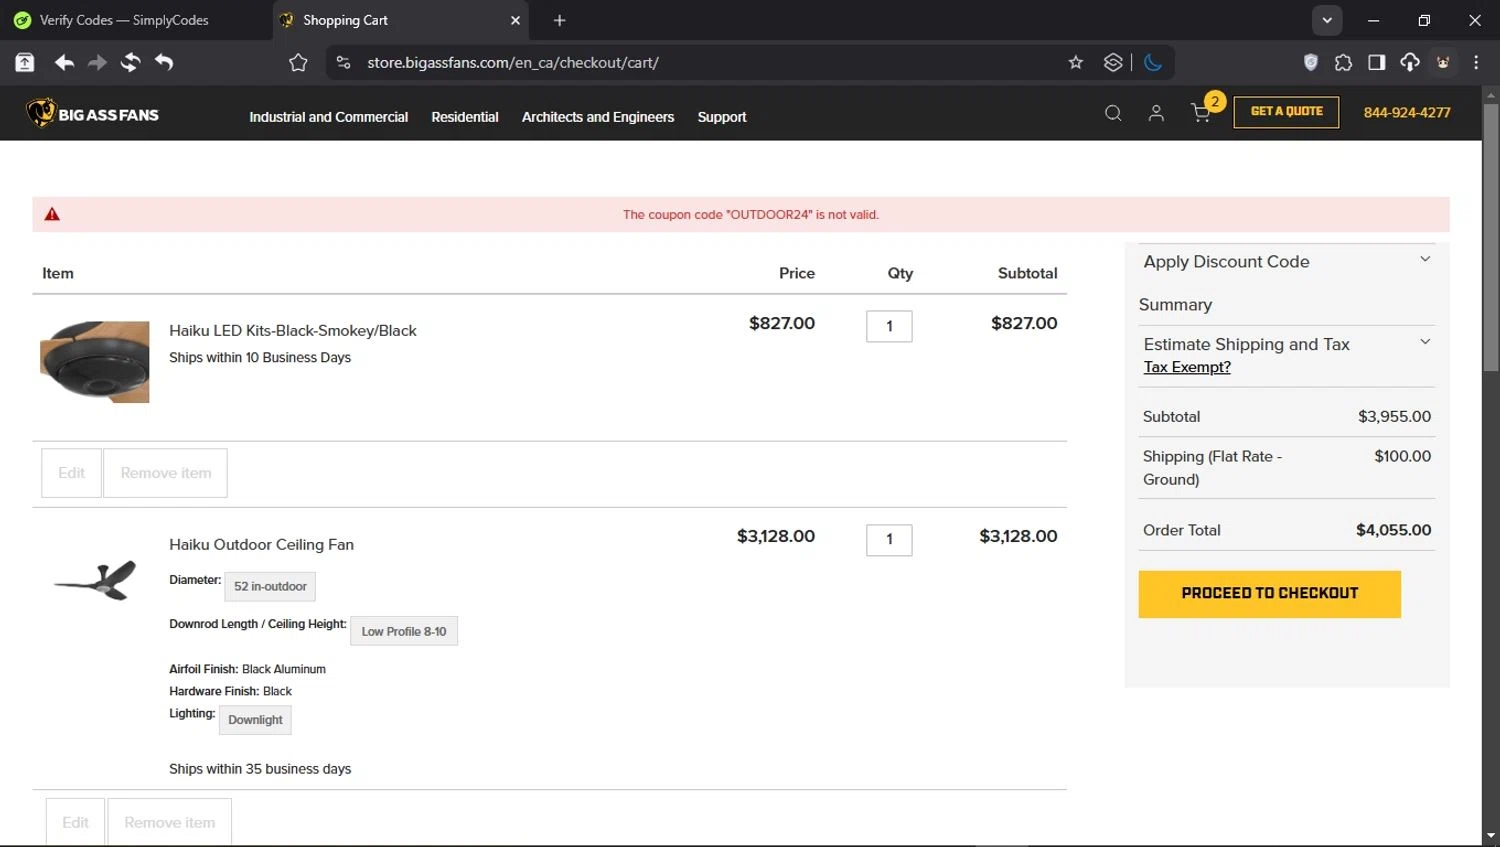Open the site search magnifier icon

point(1113,113)
